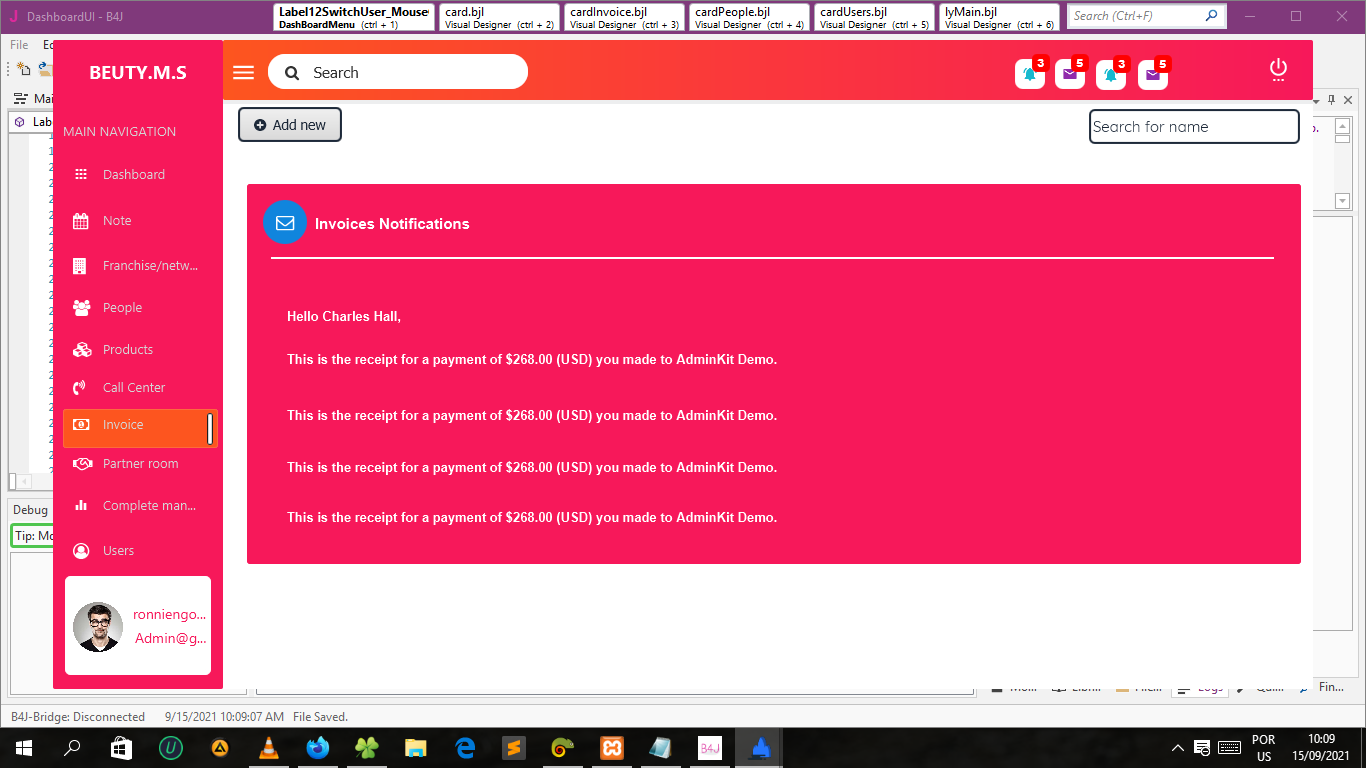
Task: Click the Hello Charles Hall, greeting
Action: pos(344,317)
